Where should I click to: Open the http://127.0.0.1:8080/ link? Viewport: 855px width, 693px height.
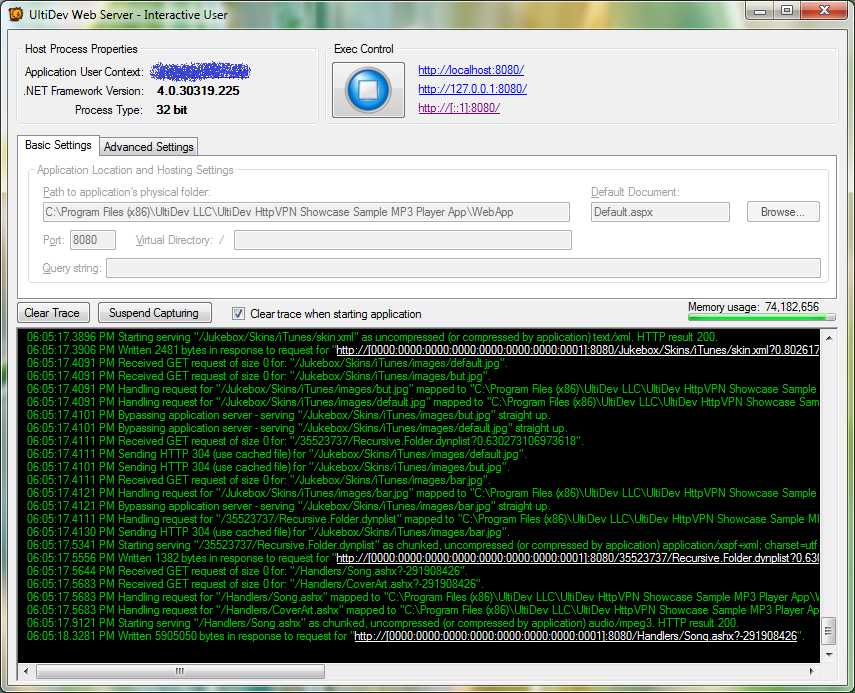pyautogui.click(x=472, y=89)
